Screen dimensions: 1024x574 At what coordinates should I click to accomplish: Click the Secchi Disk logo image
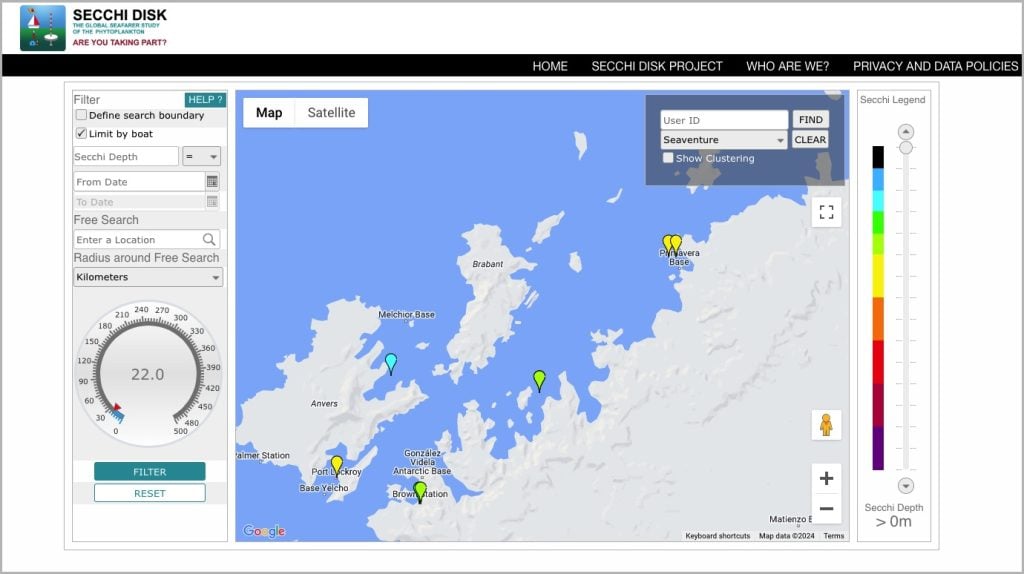42,28
